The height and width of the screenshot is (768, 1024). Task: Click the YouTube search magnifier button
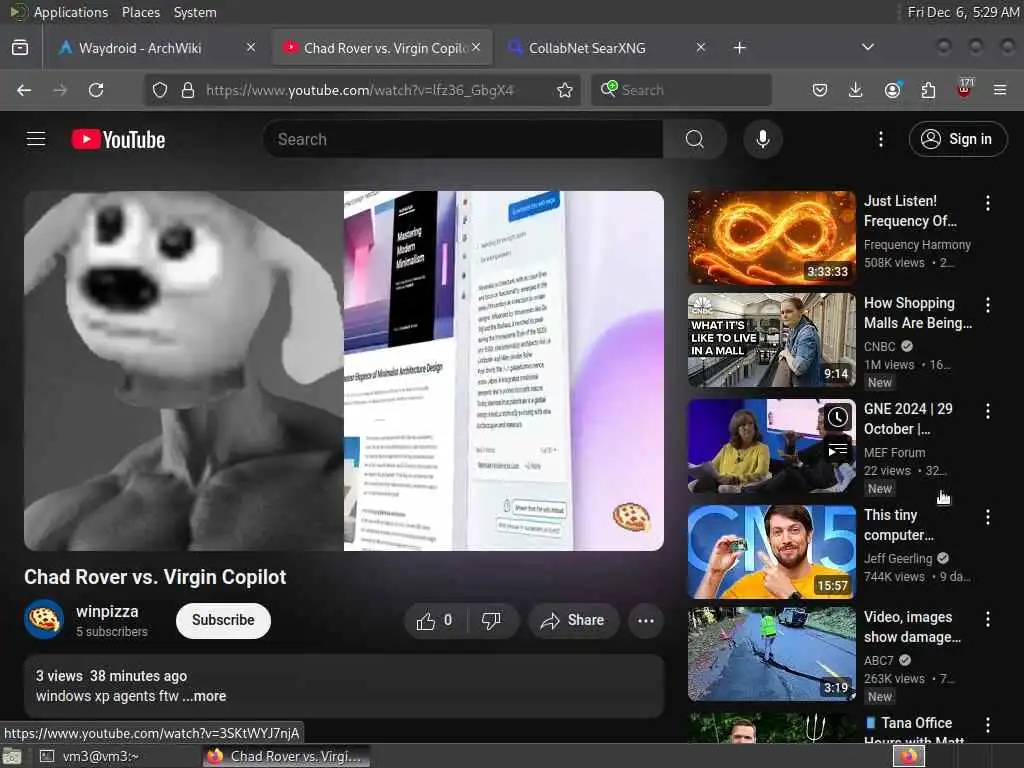(x=695, y=139)
